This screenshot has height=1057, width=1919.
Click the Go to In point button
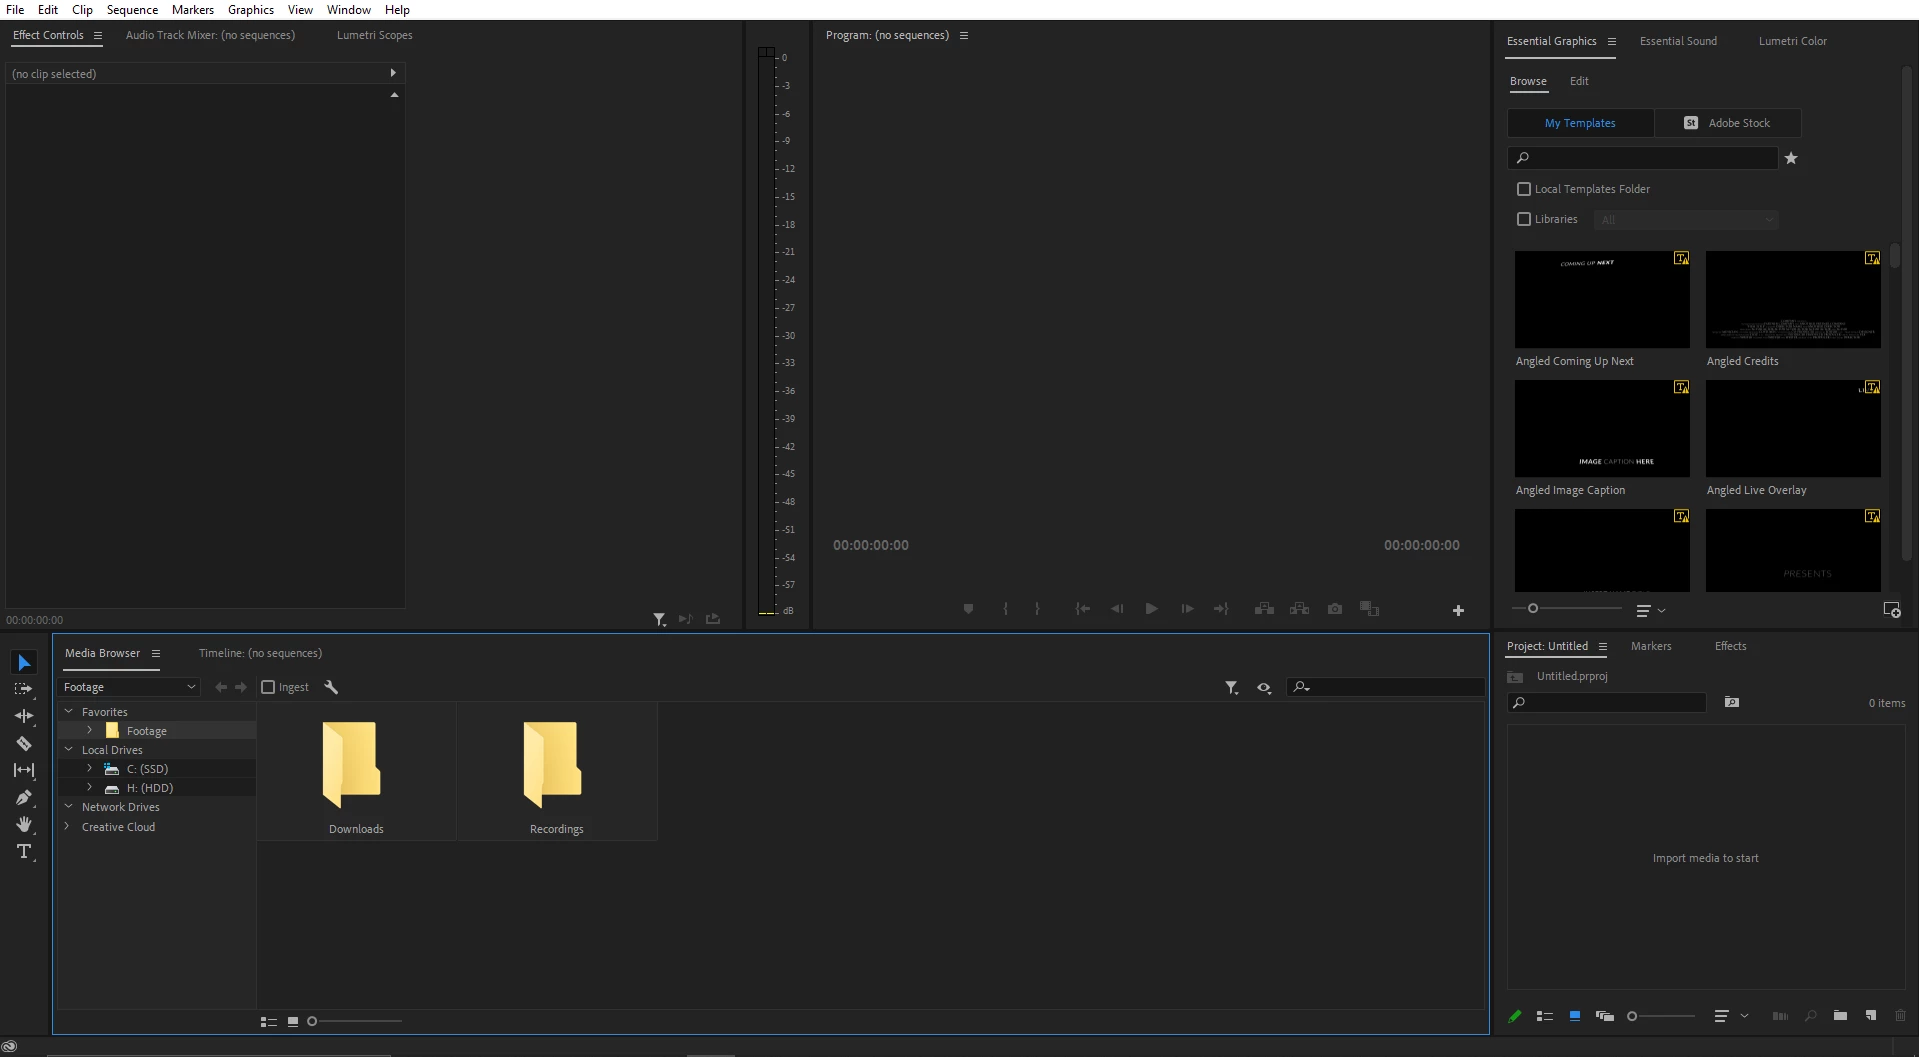[1082, 609]
